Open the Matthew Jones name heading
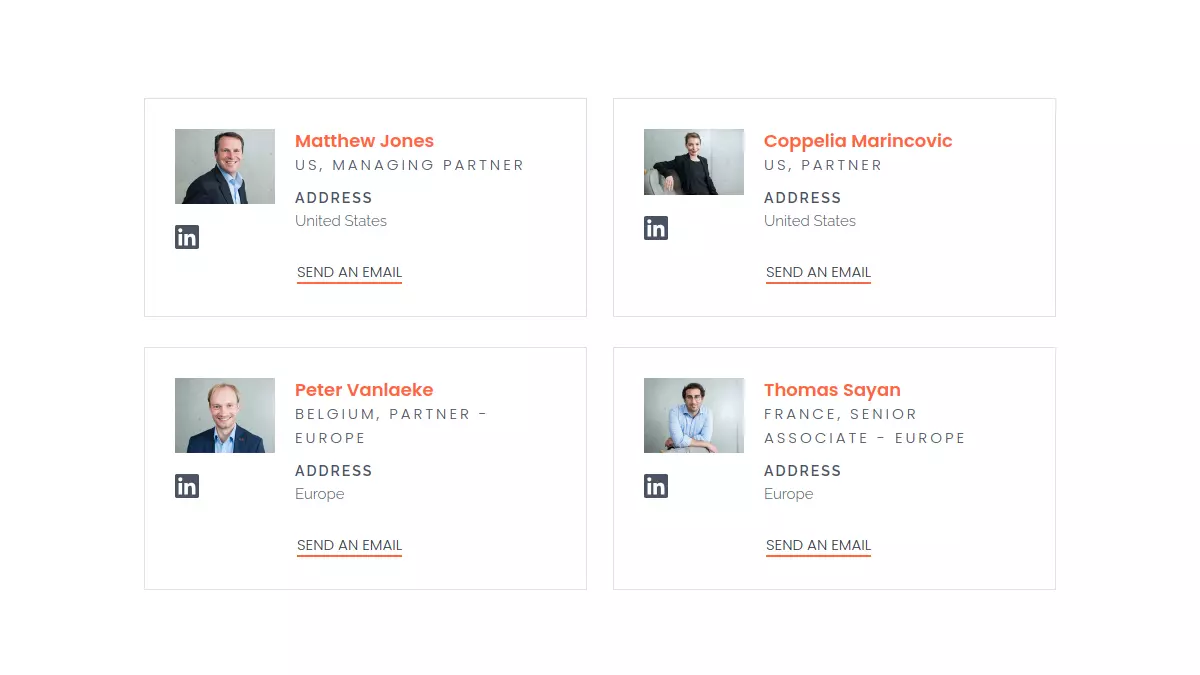The height and width of the screenshot is (675, 1200). [x=364, y=141]
